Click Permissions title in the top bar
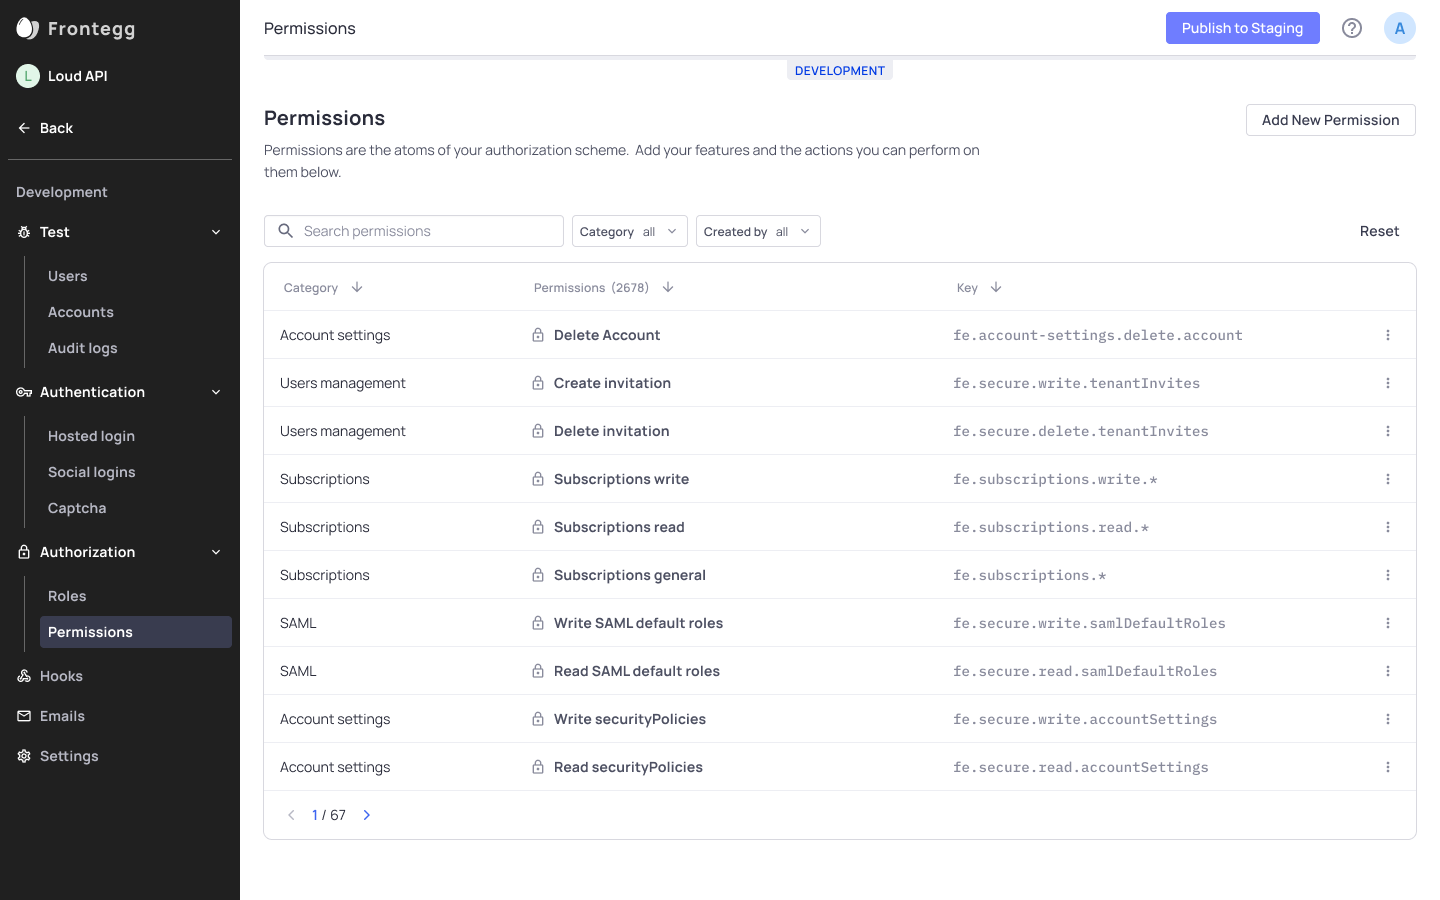 [x=310, y=28]
